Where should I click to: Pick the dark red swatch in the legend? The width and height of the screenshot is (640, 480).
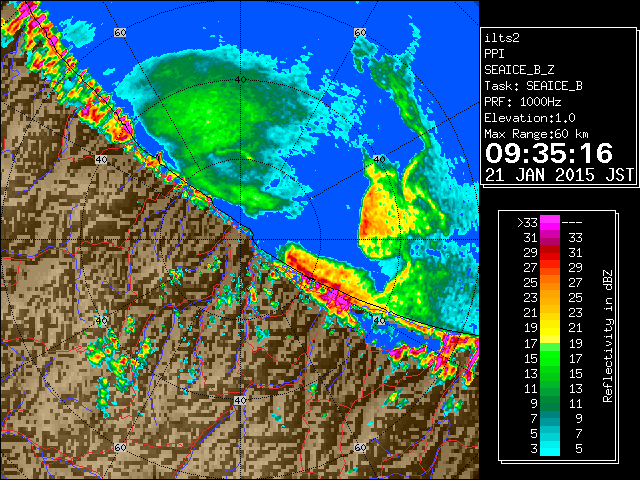(x=550, y=249)
